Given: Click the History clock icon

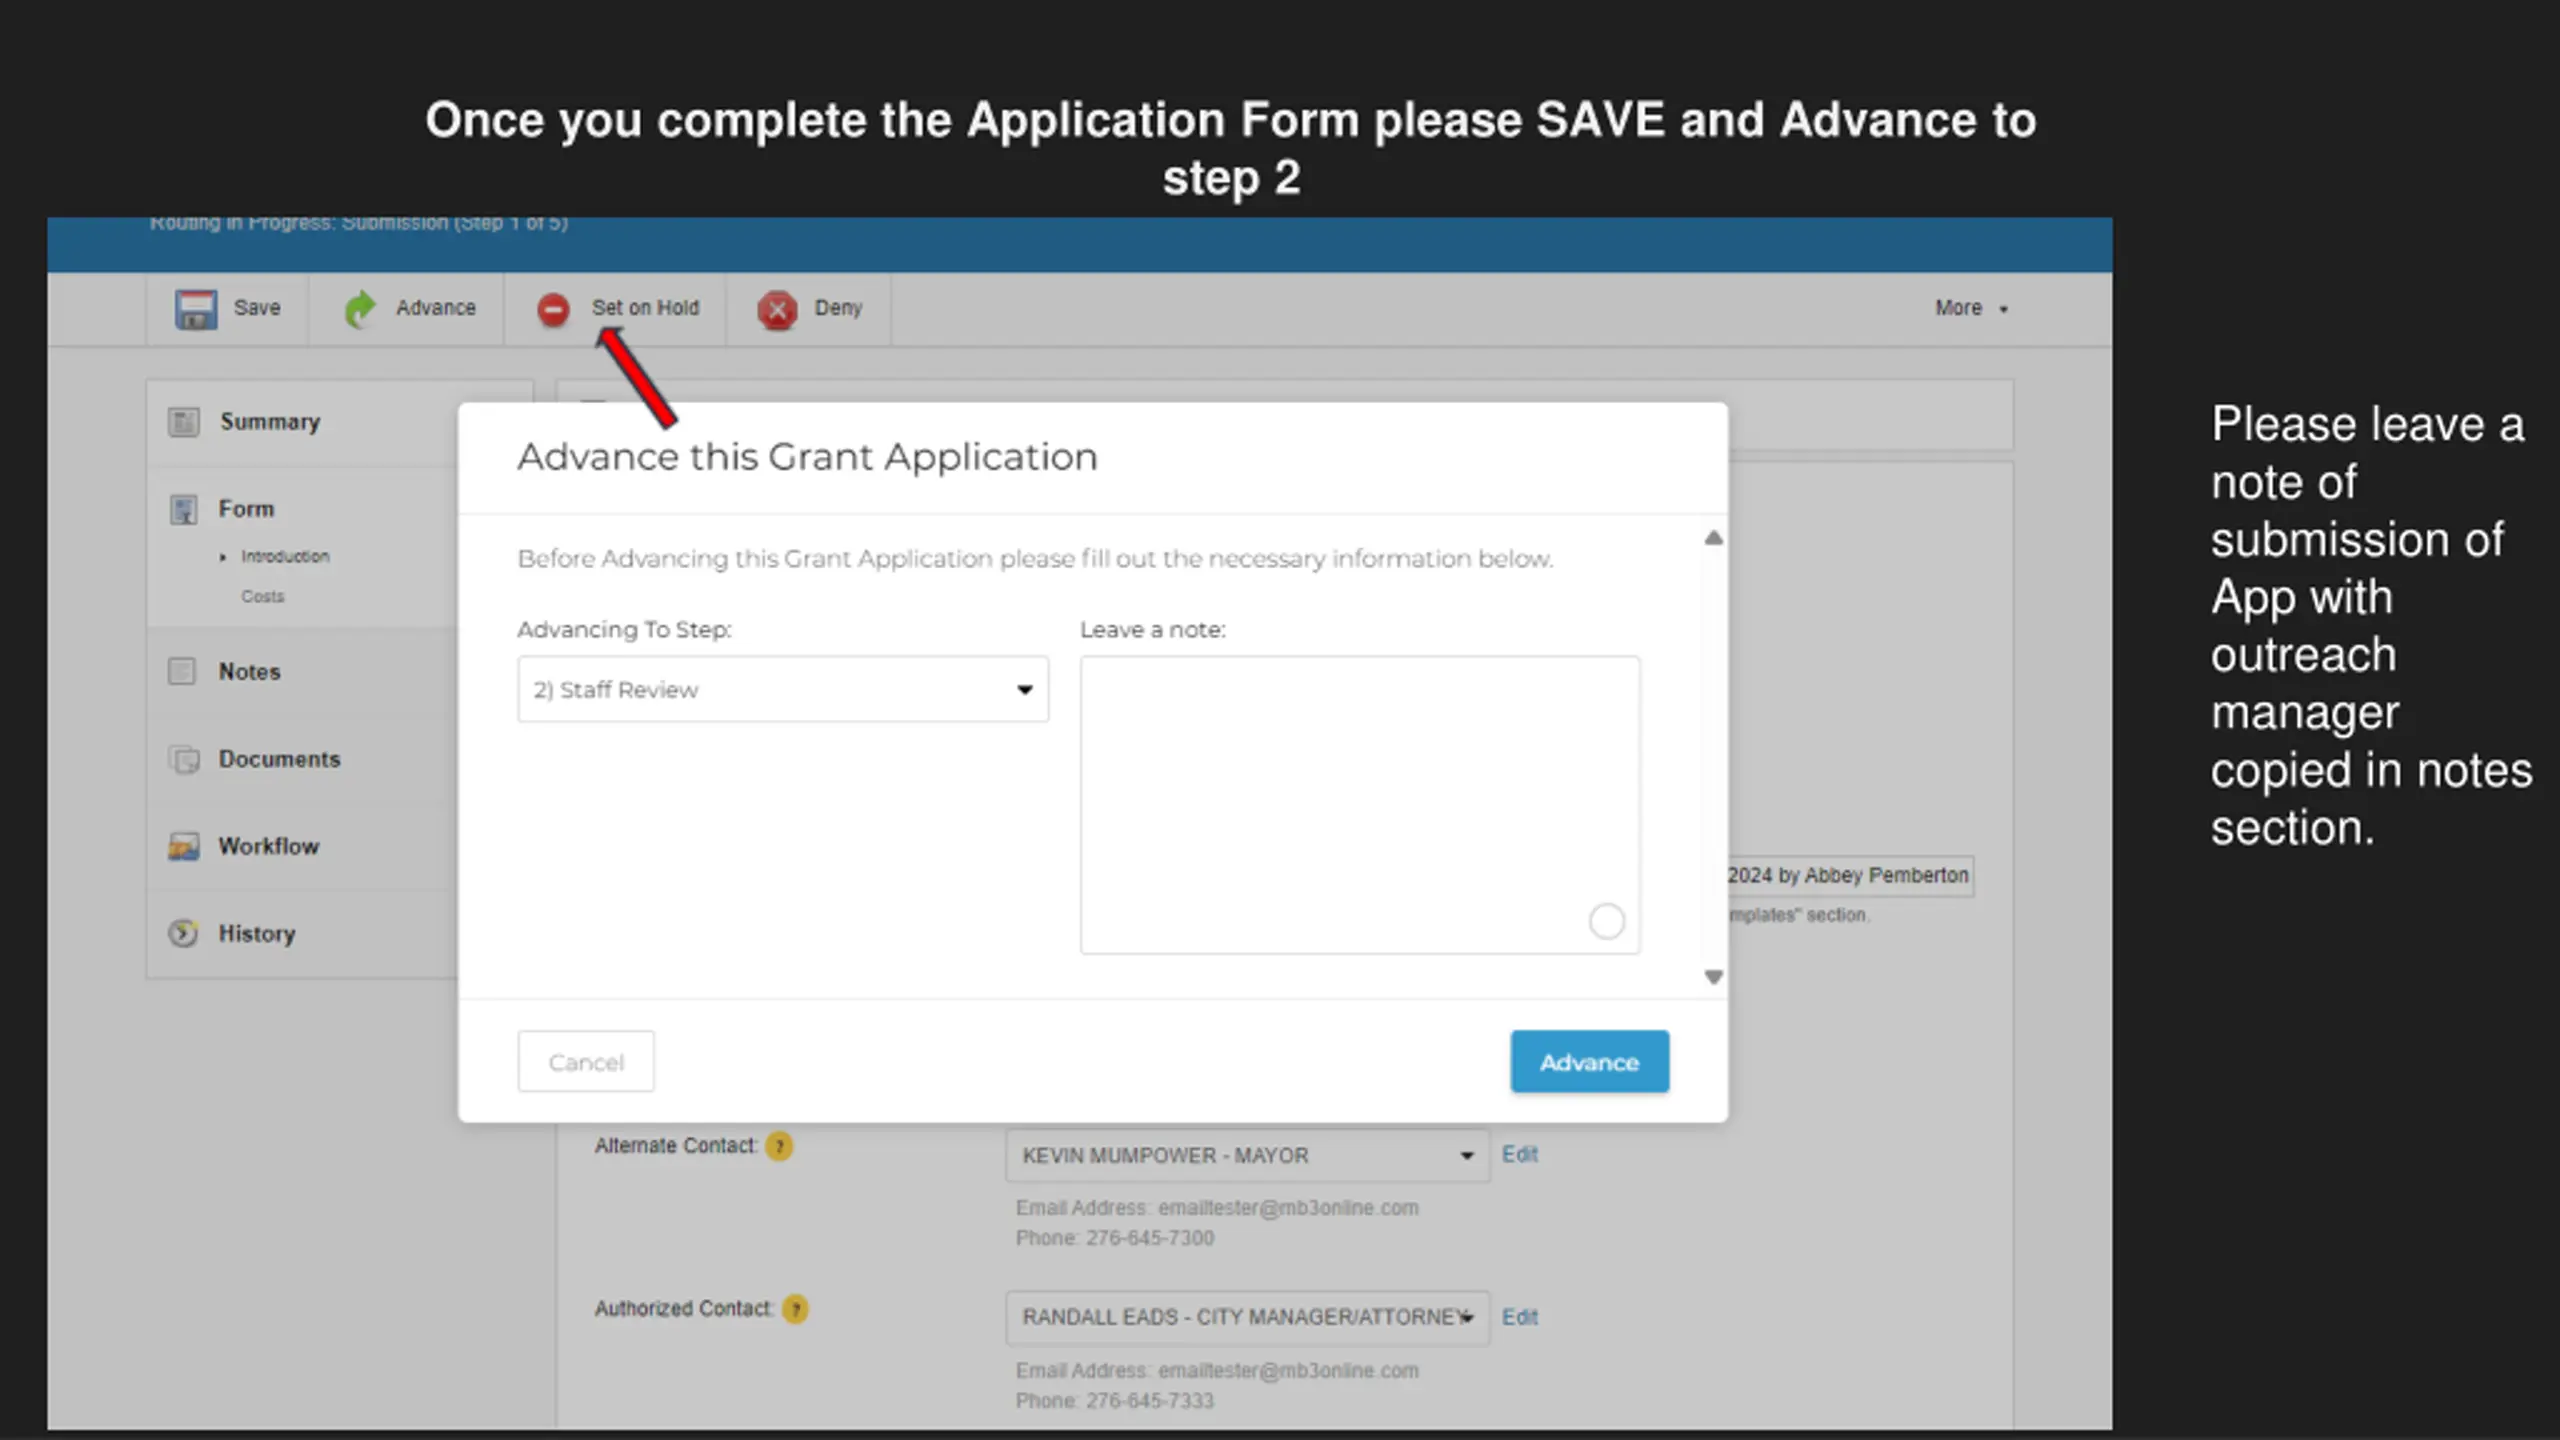Looking at the screenshot, I should point(183,933).
